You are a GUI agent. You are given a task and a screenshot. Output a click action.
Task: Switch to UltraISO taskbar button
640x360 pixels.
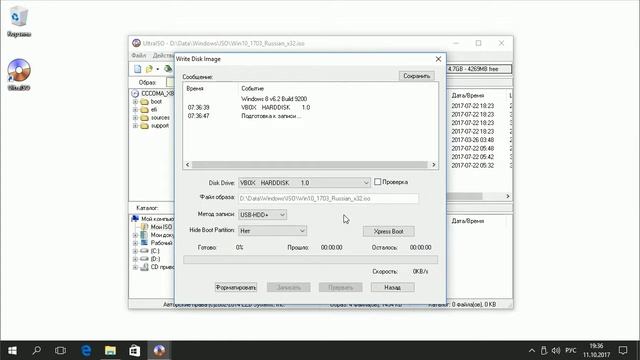(x=159, y=350)
